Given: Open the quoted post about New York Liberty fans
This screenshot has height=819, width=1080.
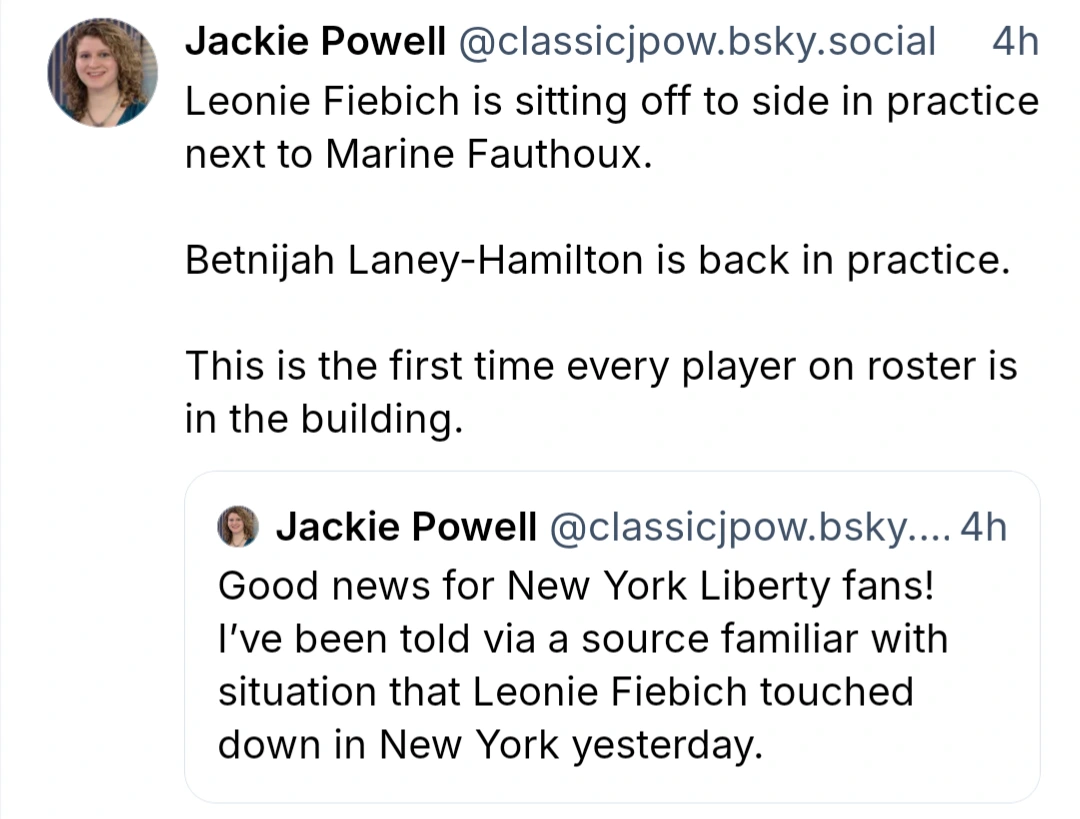Looking at the screenshot, I should pyautogui.click(x=612, y=637).
